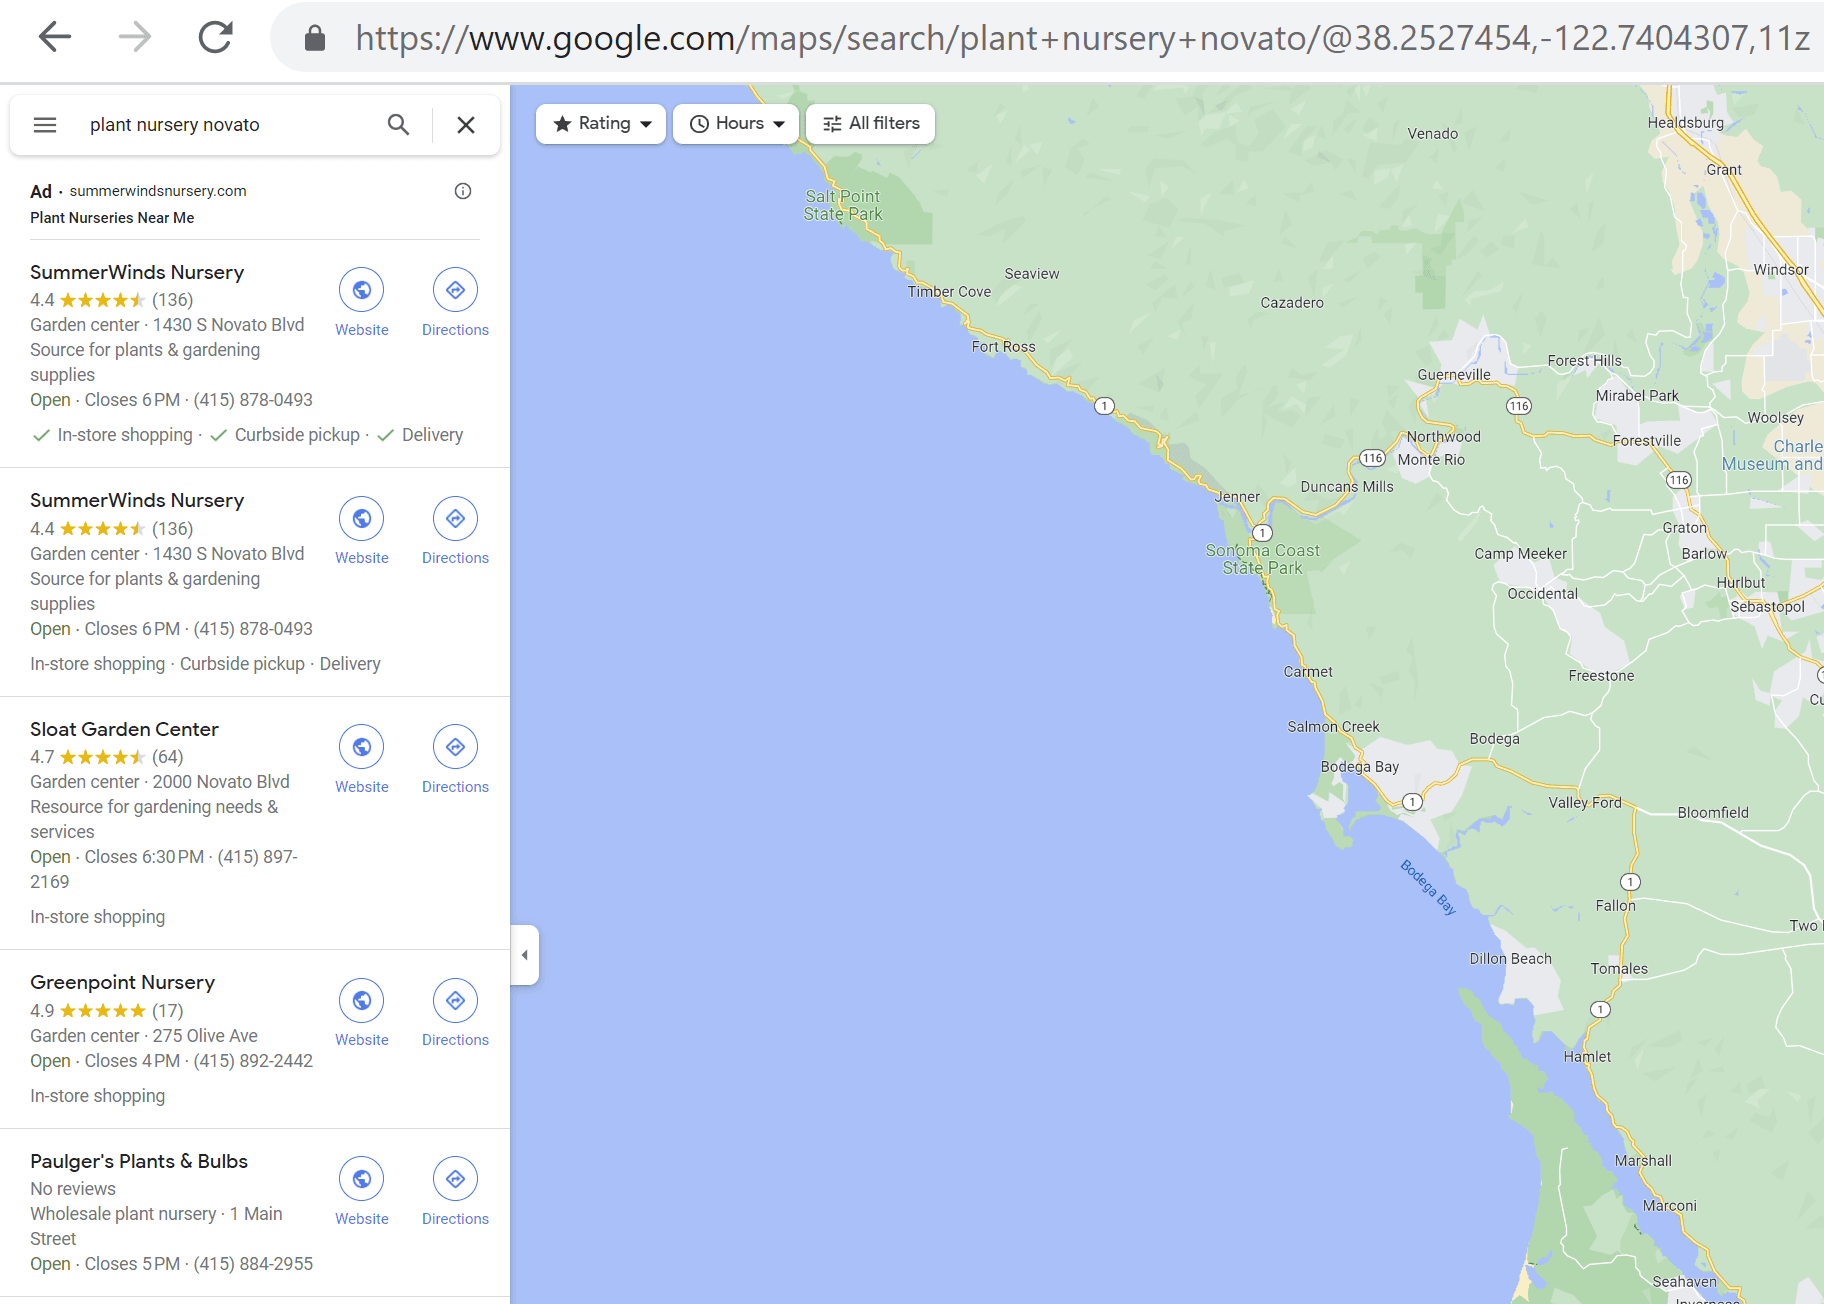1824x1304 pixels.
Task: Get directions to Greenpoint Nursery
Action: click(x=455, y=1001)
